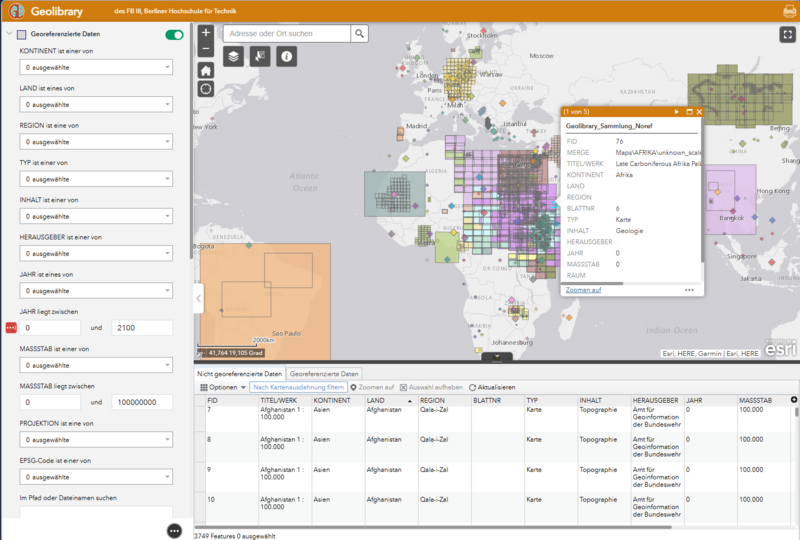Zoom out of the map
Screen dimensions: 800x540
pos(206,48)
